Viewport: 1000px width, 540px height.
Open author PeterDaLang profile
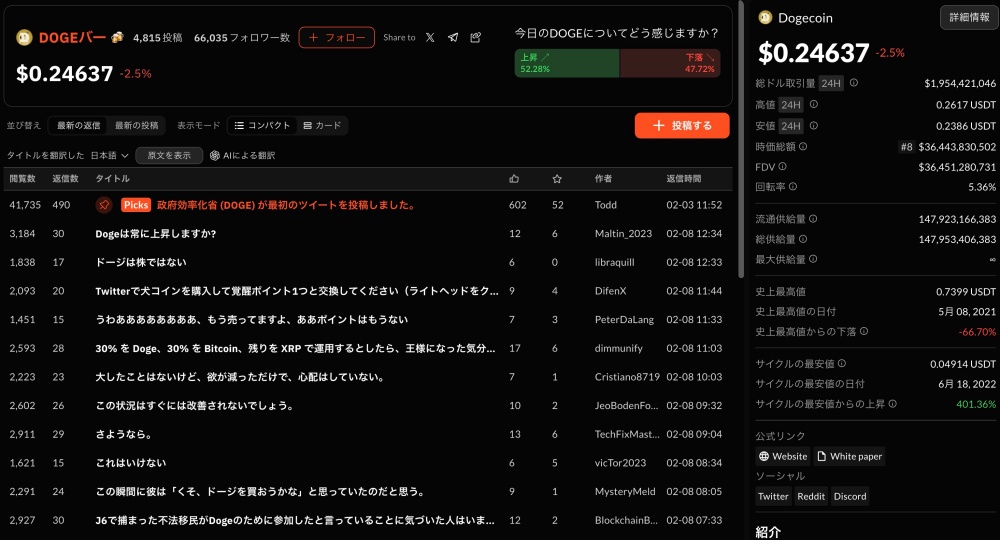tap(624, 320)
